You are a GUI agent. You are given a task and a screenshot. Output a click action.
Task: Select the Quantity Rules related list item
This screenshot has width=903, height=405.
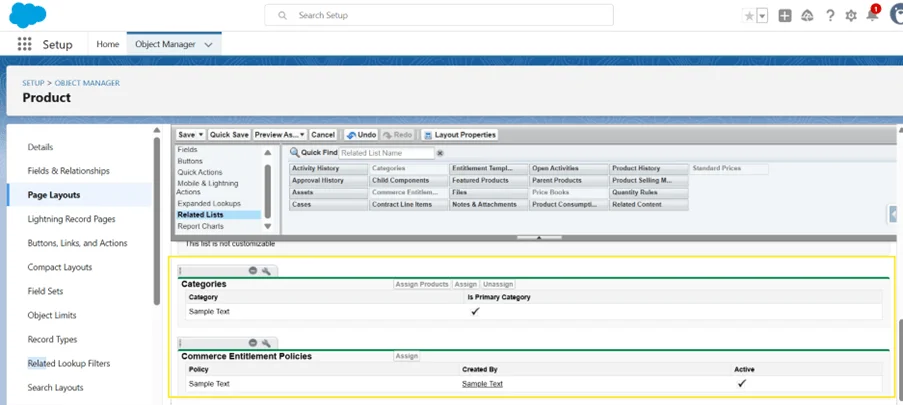coord(648,192)
